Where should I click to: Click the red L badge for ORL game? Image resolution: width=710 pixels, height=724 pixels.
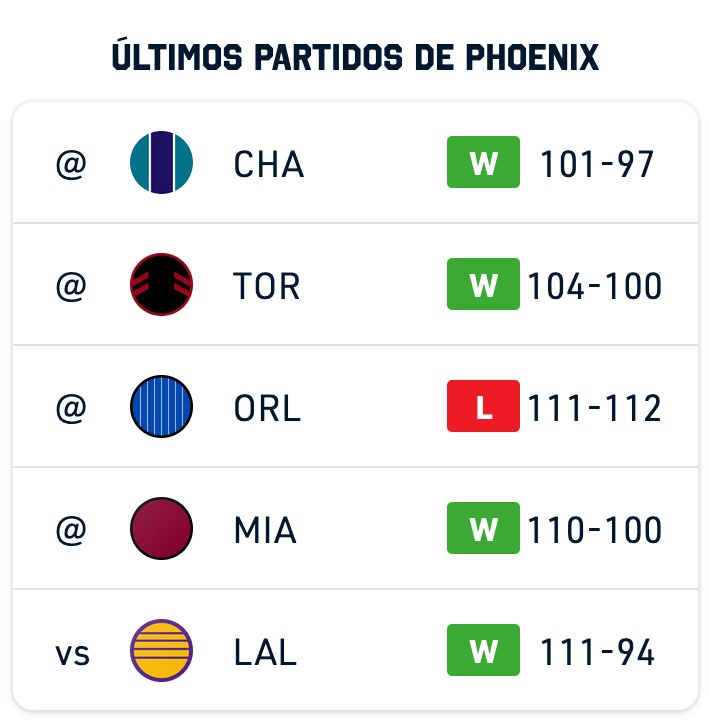(x=483, y=406)
